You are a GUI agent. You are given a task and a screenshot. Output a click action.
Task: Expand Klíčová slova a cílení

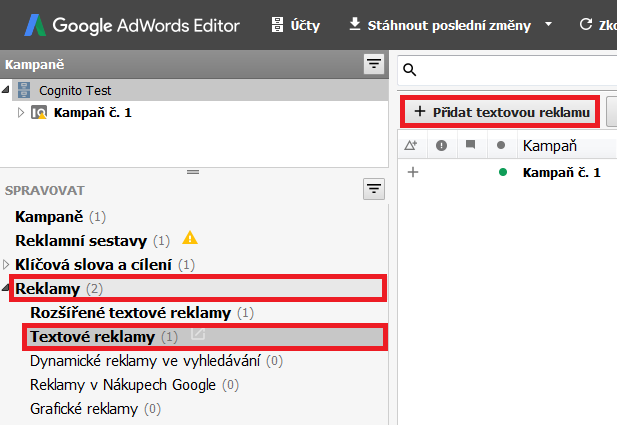pyautogui.click(x=6, y=264)
